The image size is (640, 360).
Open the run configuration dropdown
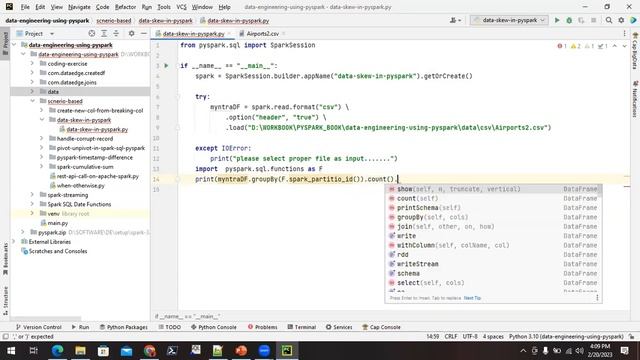tap(509, 20)
